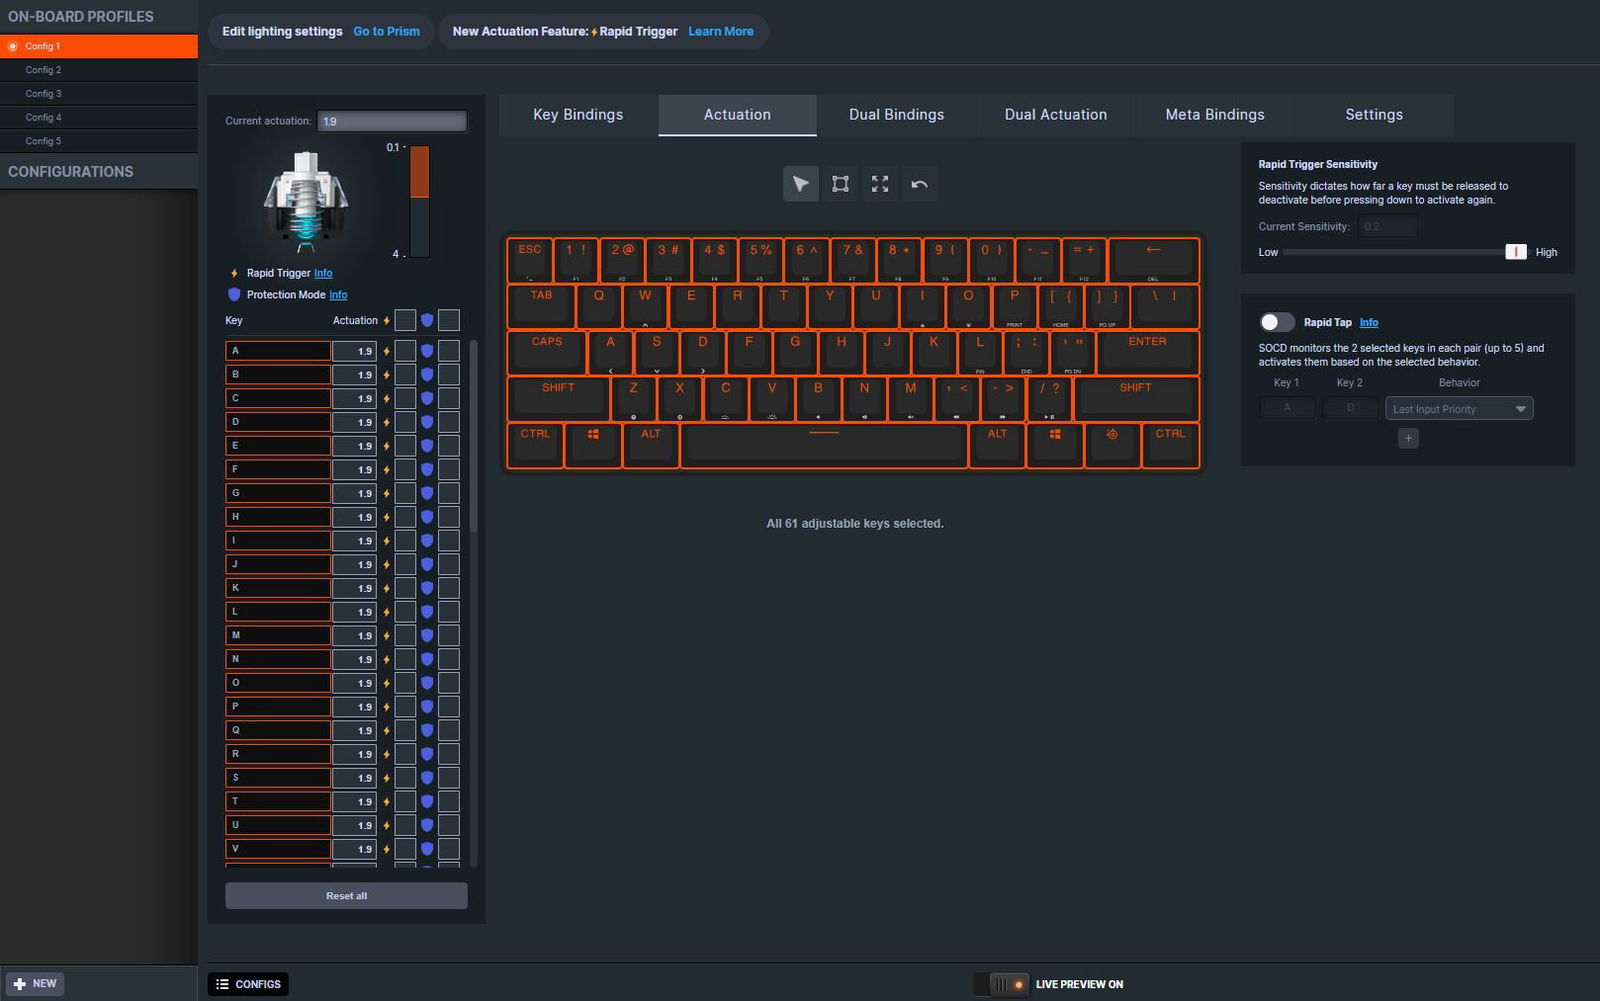Tick Protection Mode checkbox for key C
The width and height of the screenshot is (1600, 1001).
(x=449, y=398)
